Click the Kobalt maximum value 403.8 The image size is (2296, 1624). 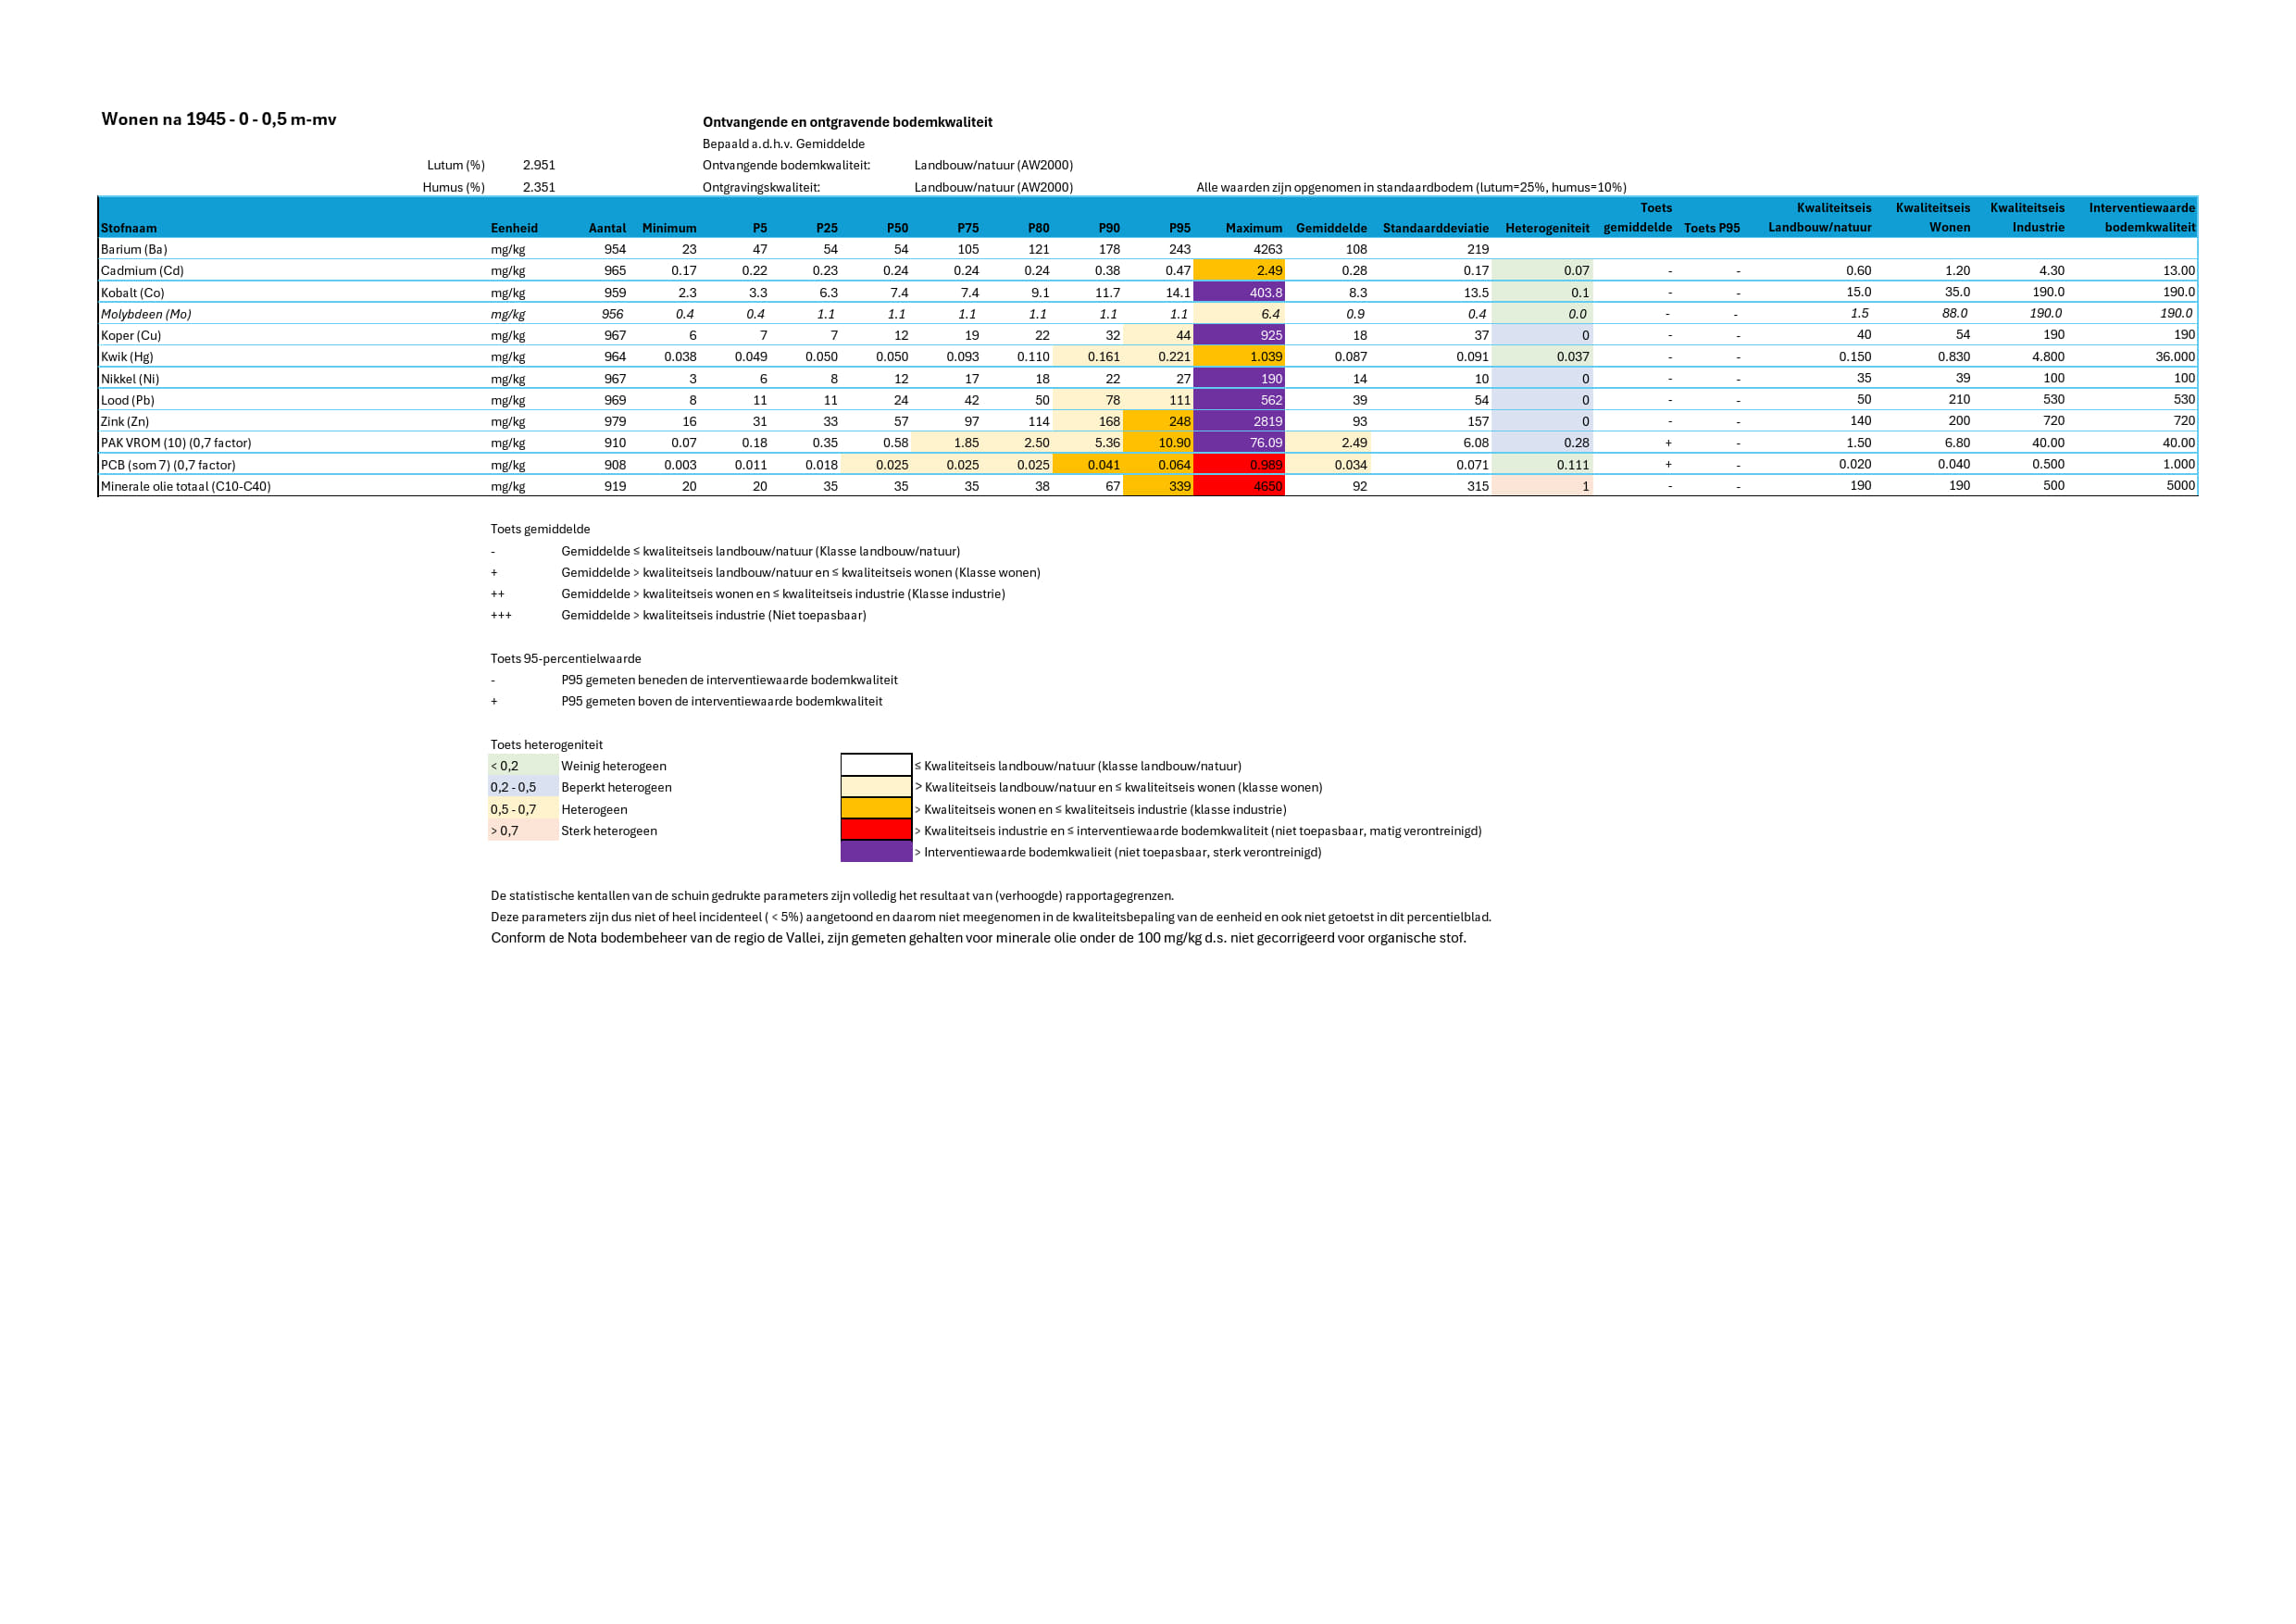coord(1264,292)
